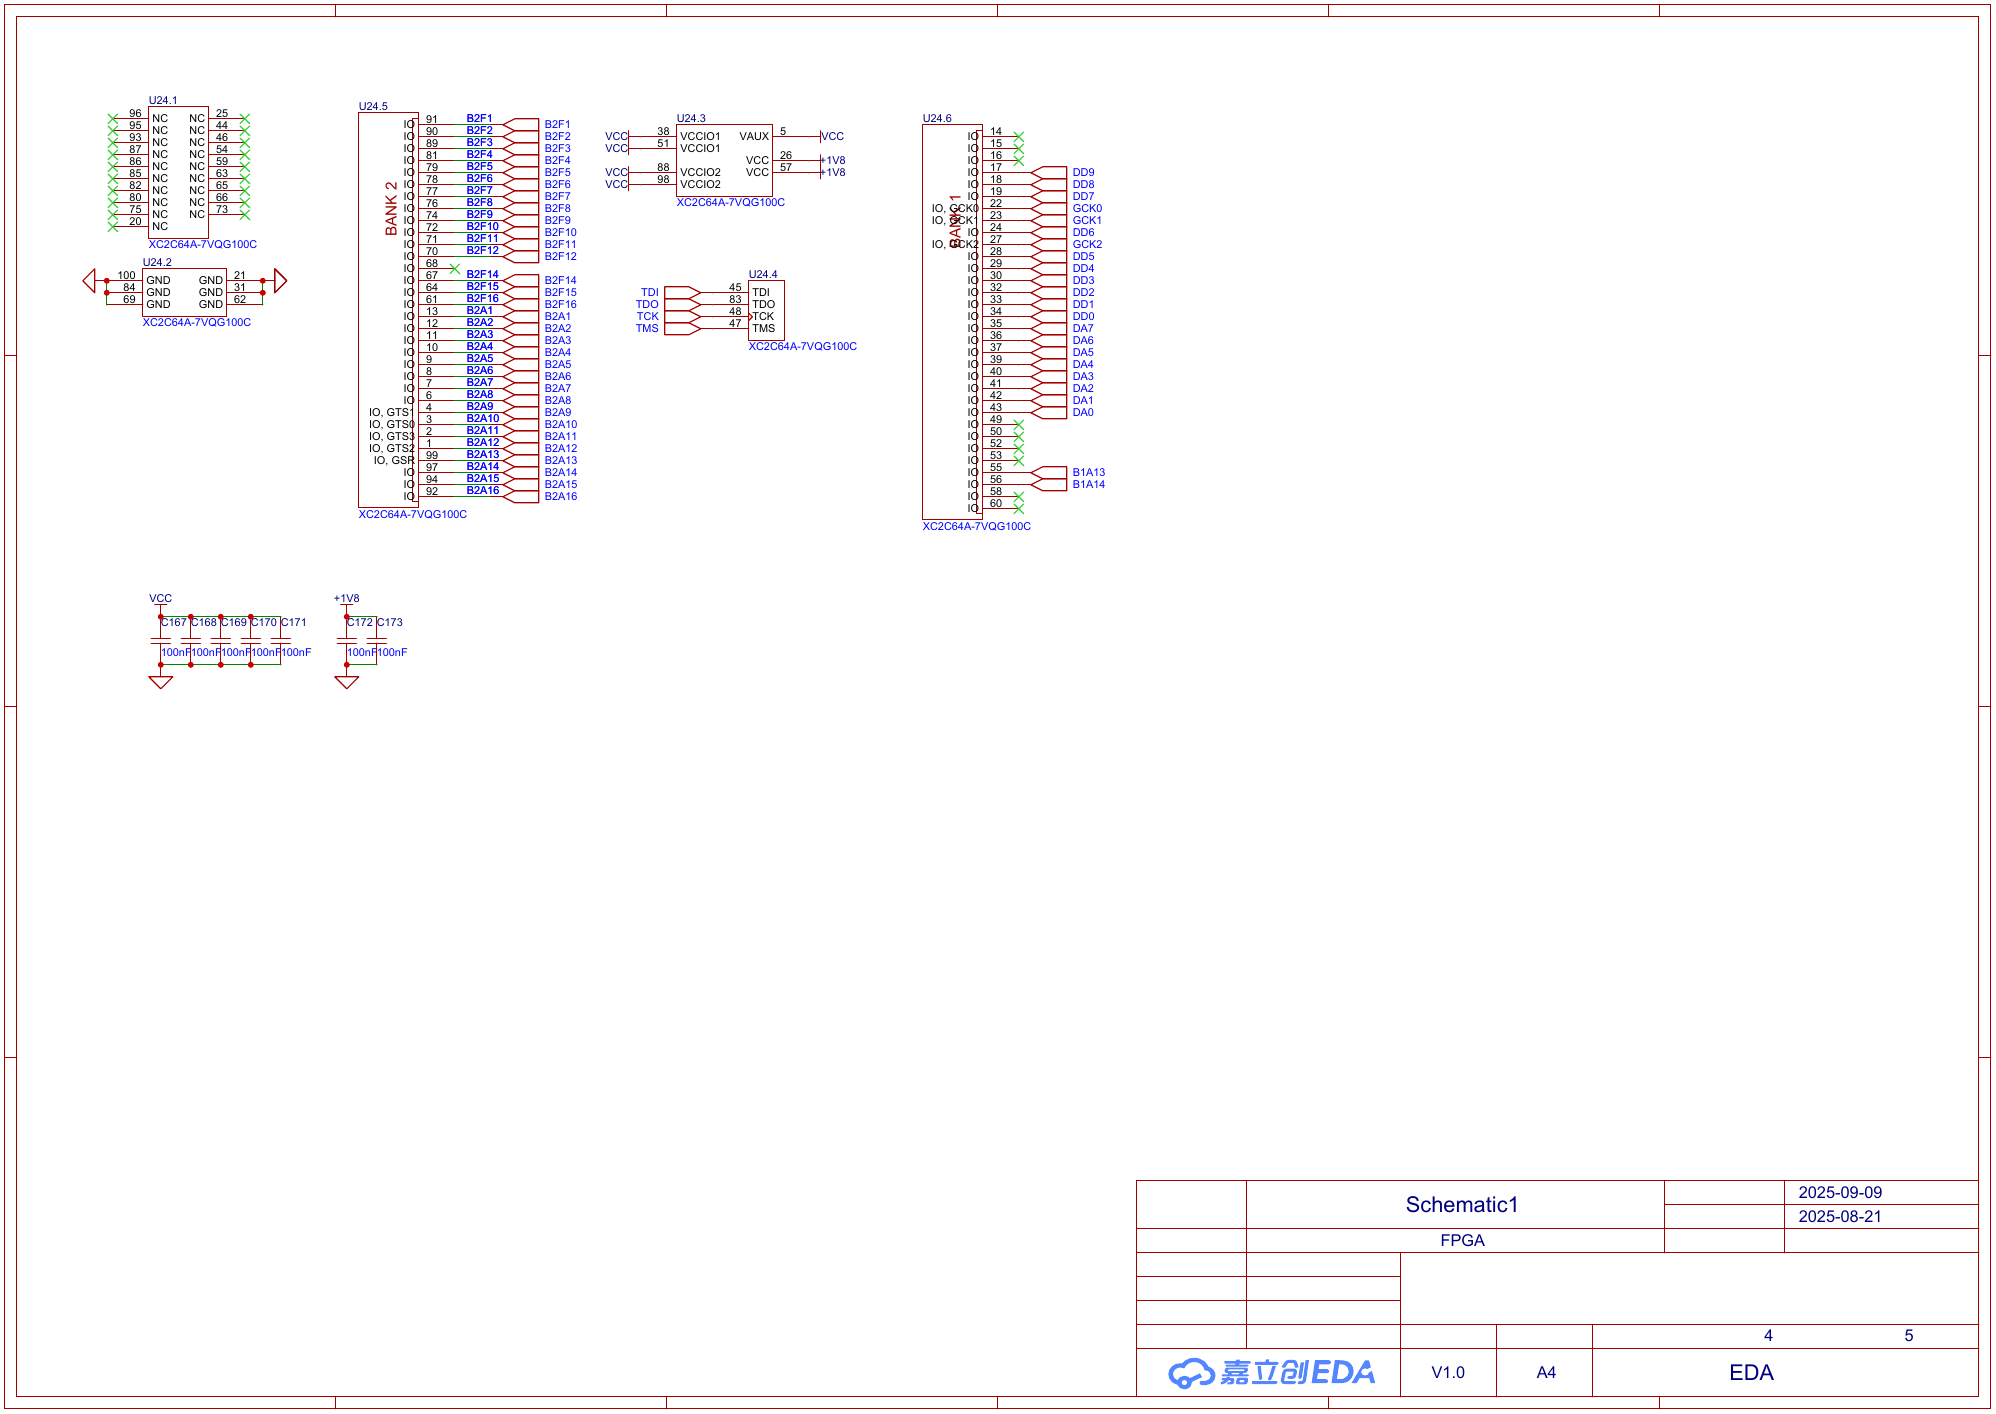The width and height of the screenshot is (1996, 1414).
Task: Click part name XC2C64A-7VQG100C under U24.4
Action: 803,347
